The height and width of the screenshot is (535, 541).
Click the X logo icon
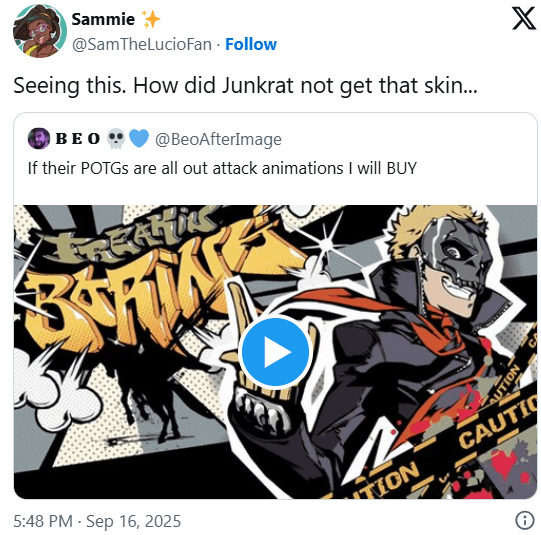coord(524,19)
